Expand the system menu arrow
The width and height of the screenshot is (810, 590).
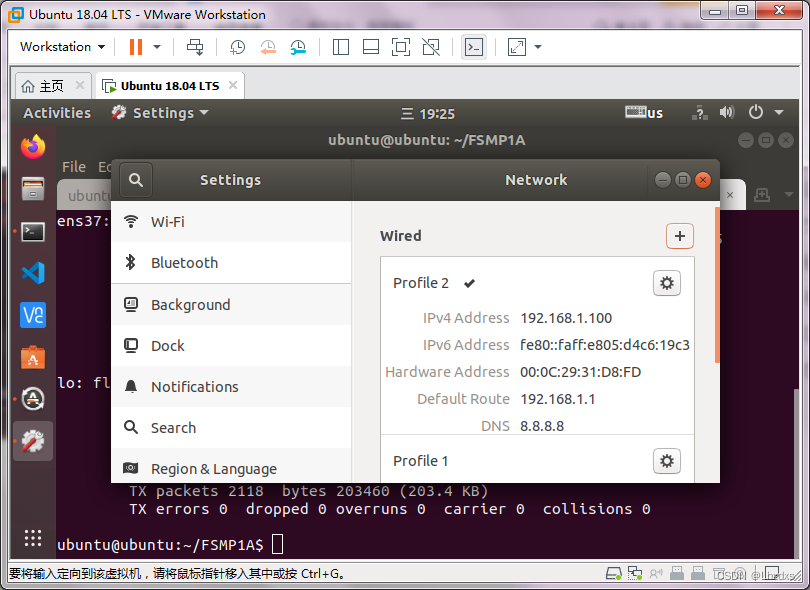click(x=779, y=112)
